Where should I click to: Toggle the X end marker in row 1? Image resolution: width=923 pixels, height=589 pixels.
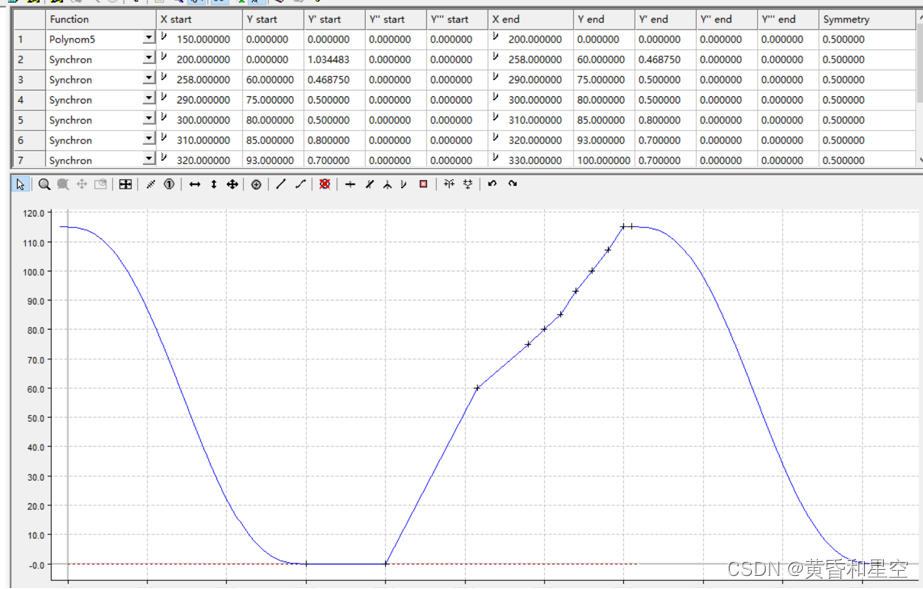point(496,37)
